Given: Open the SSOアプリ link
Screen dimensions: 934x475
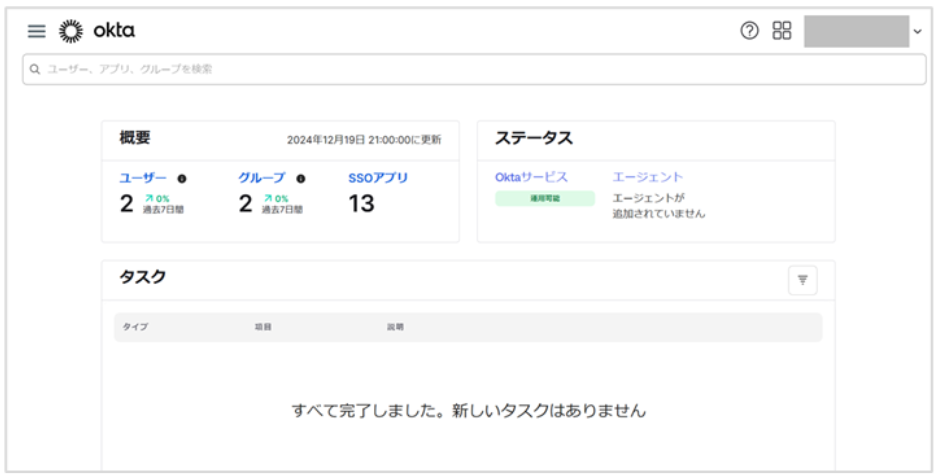Looking at the screenshot, I should 378,178.
